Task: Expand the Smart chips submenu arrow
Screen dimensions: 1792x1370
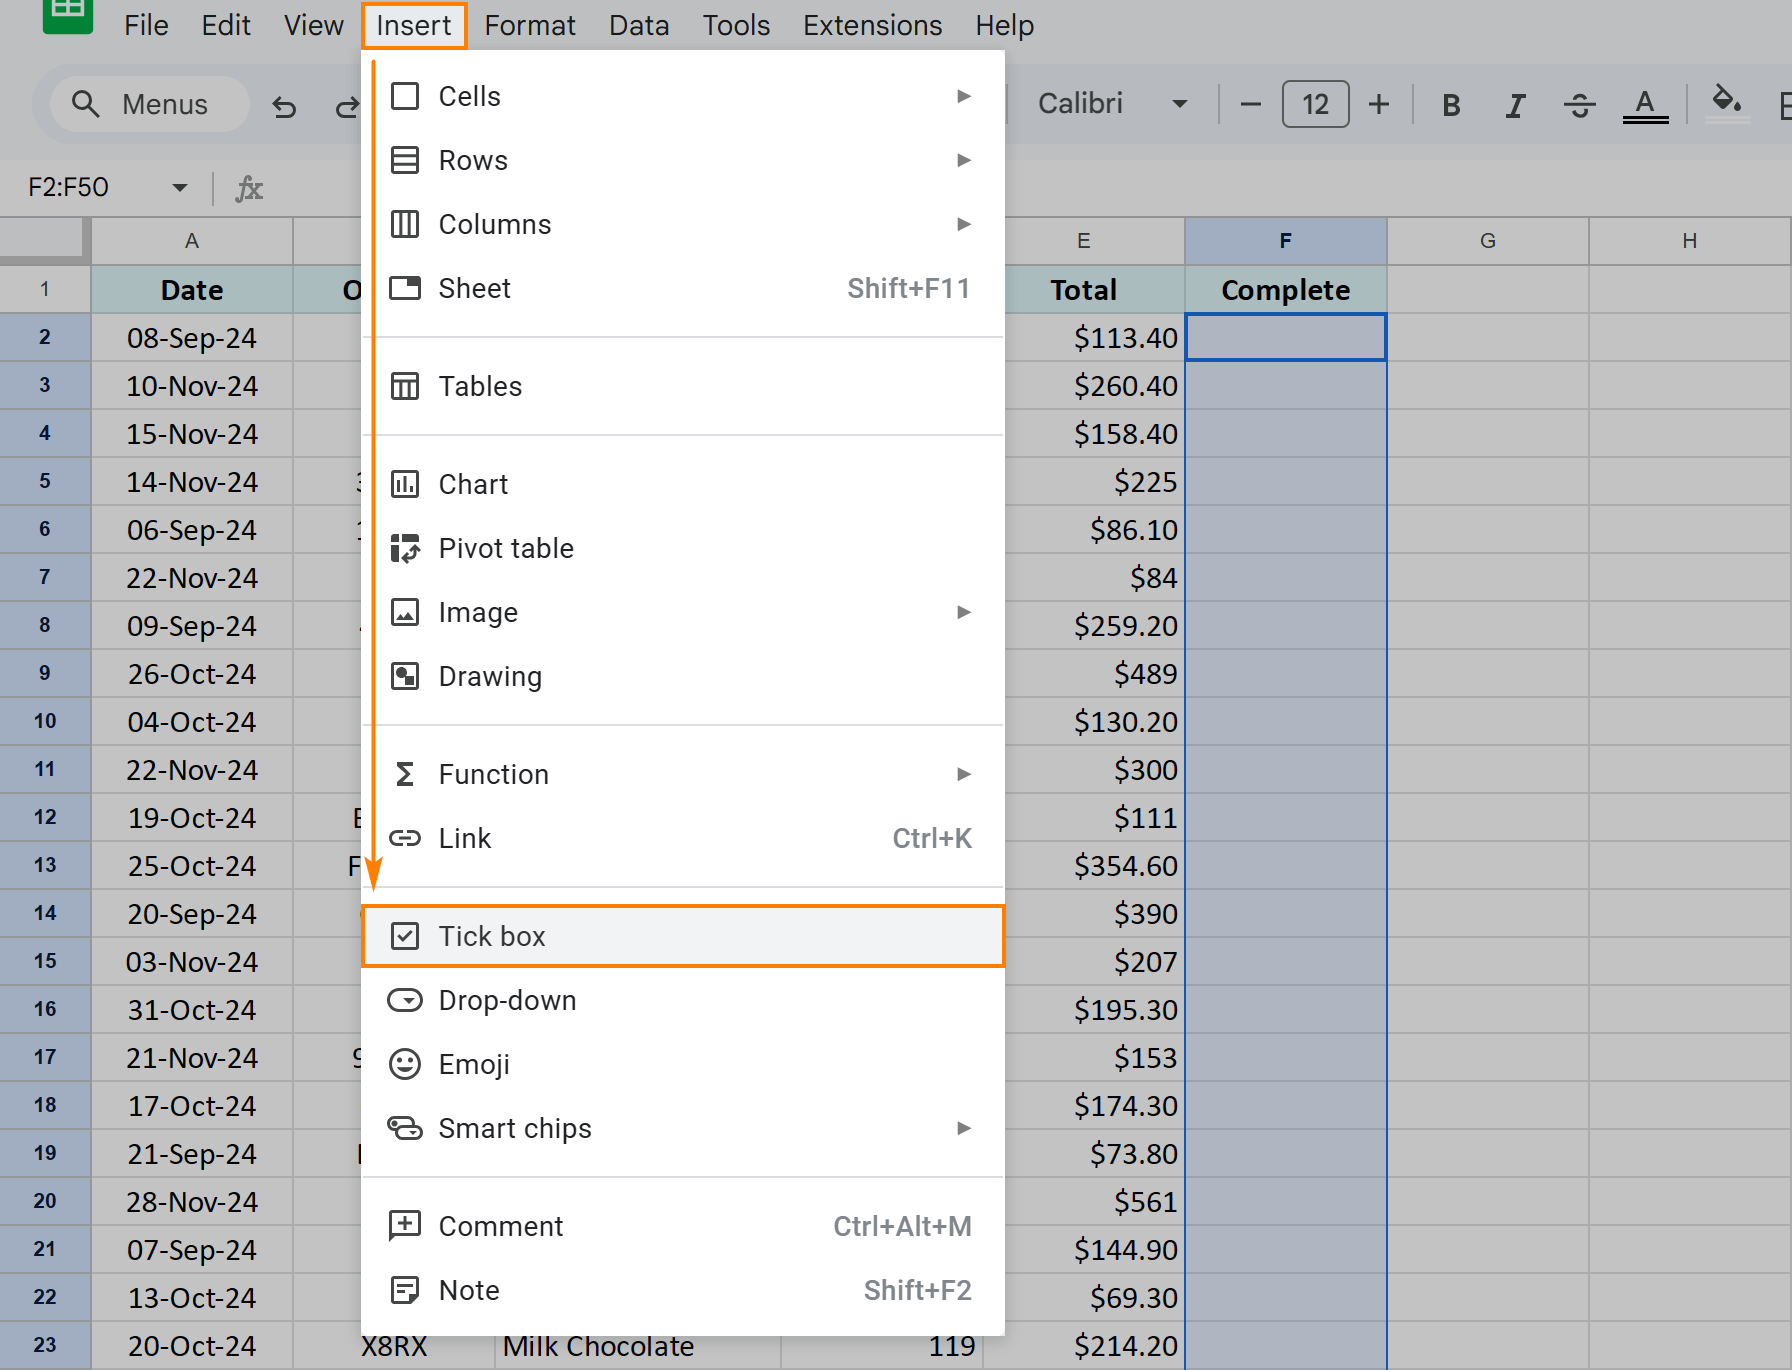Action: coord(964,1128)
